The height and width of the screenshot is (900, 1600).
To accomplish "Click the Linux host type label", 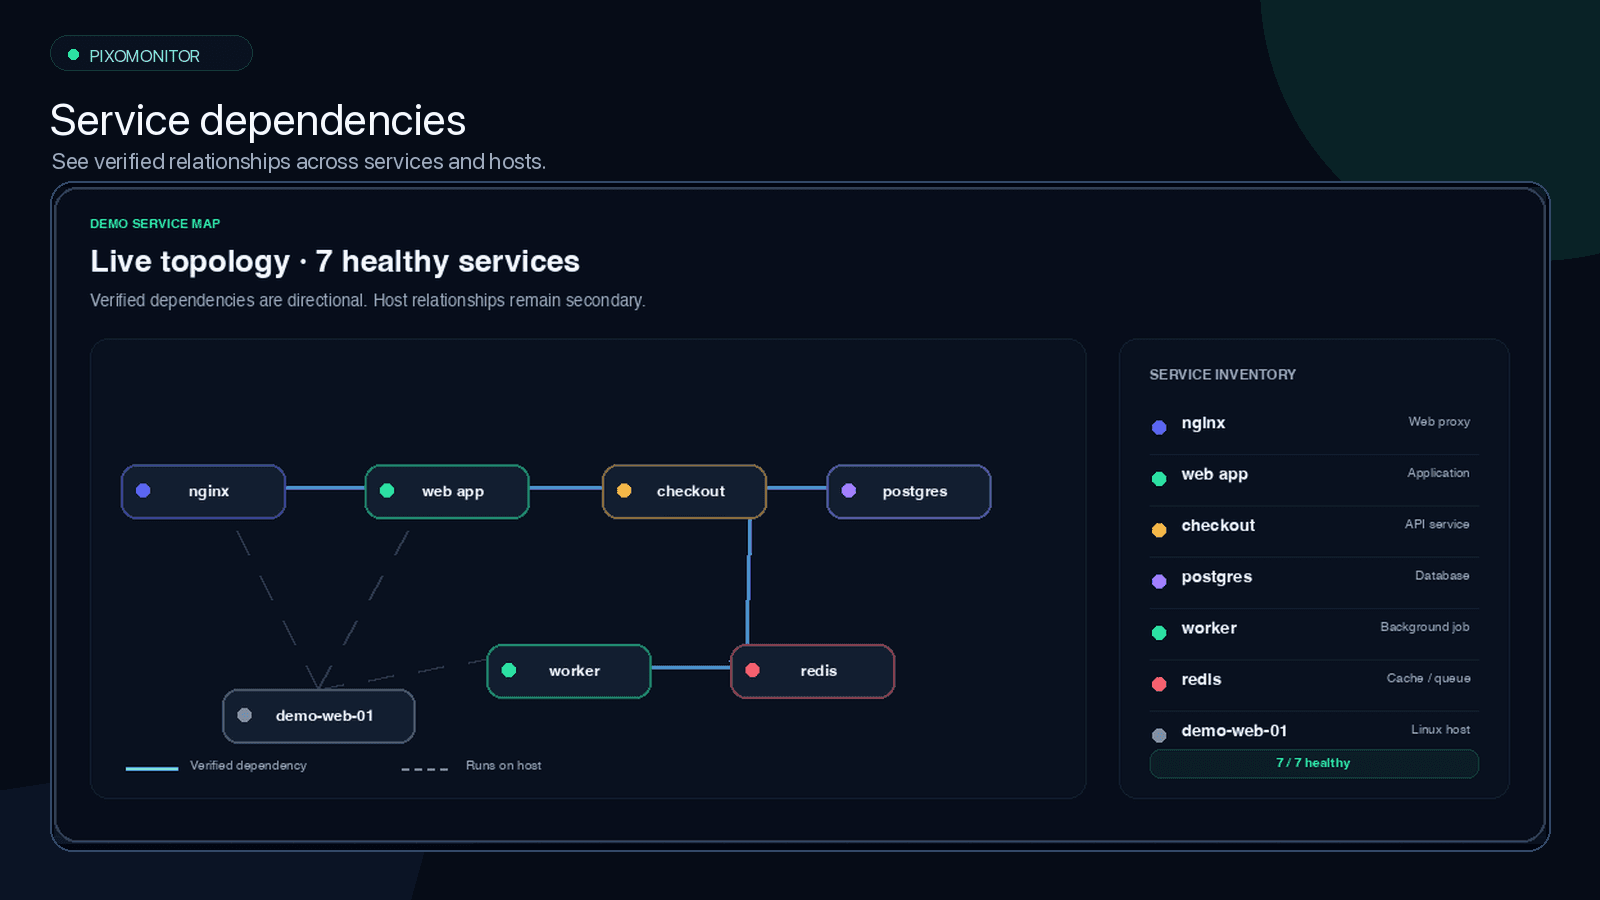I will tap(1440, 730).
